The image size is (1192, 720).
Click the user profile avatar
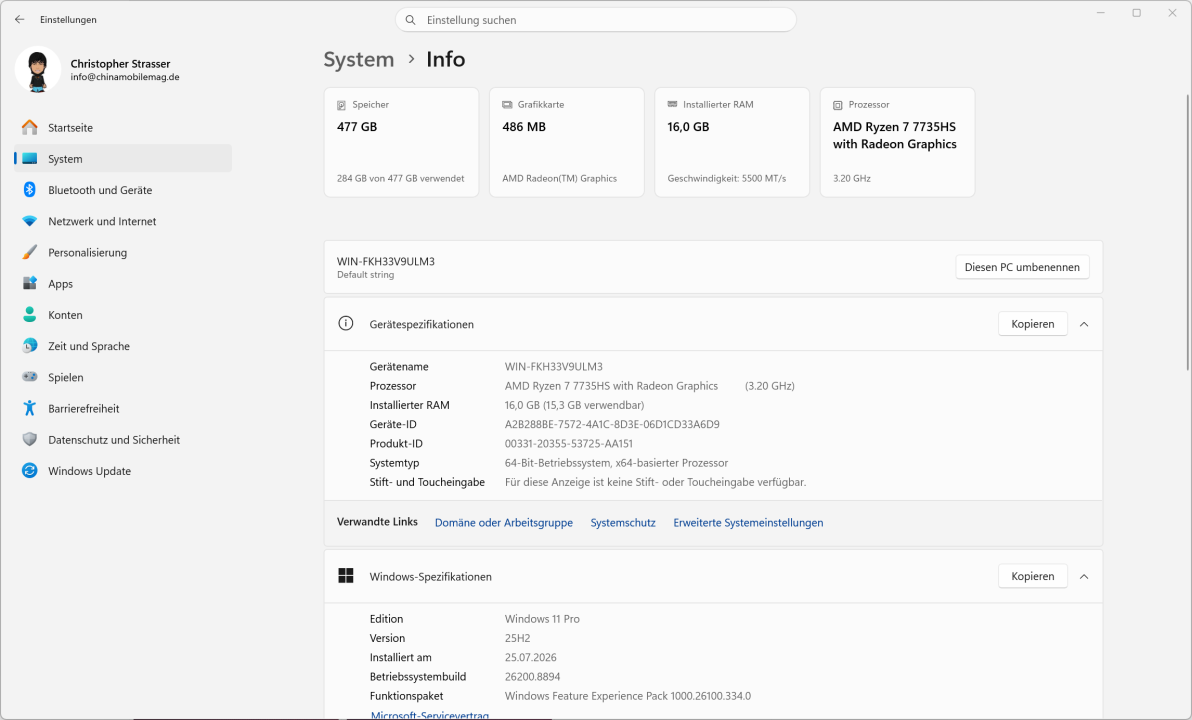38,69
